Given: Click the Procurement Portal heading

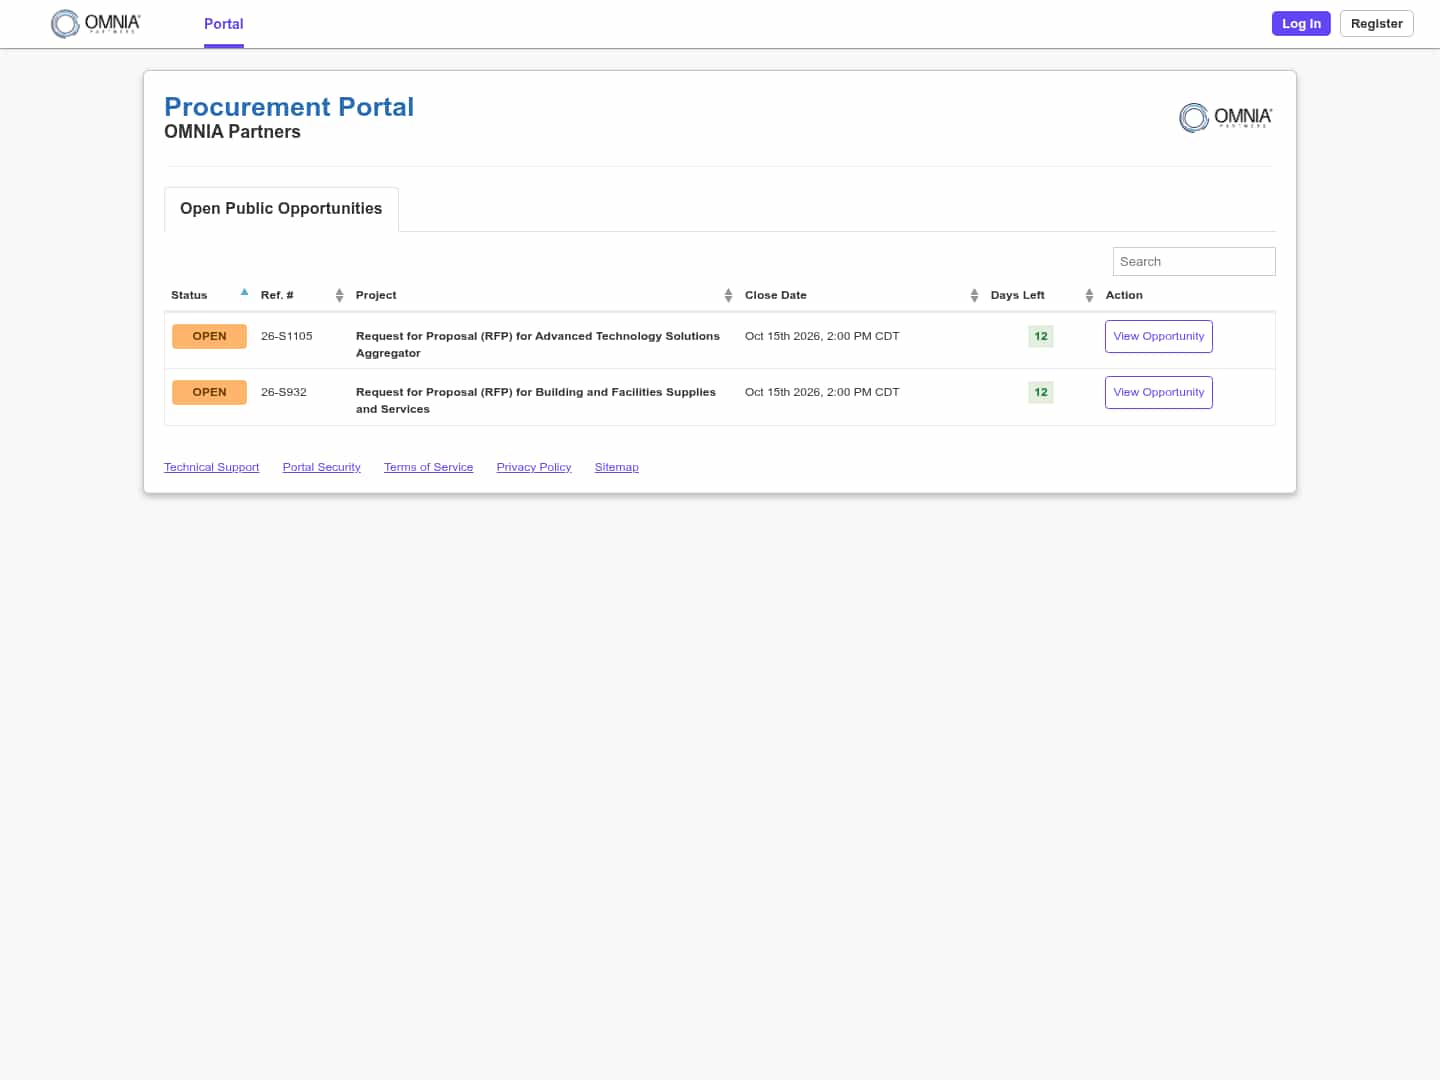Looking at the screenshot, I should 289,107.
